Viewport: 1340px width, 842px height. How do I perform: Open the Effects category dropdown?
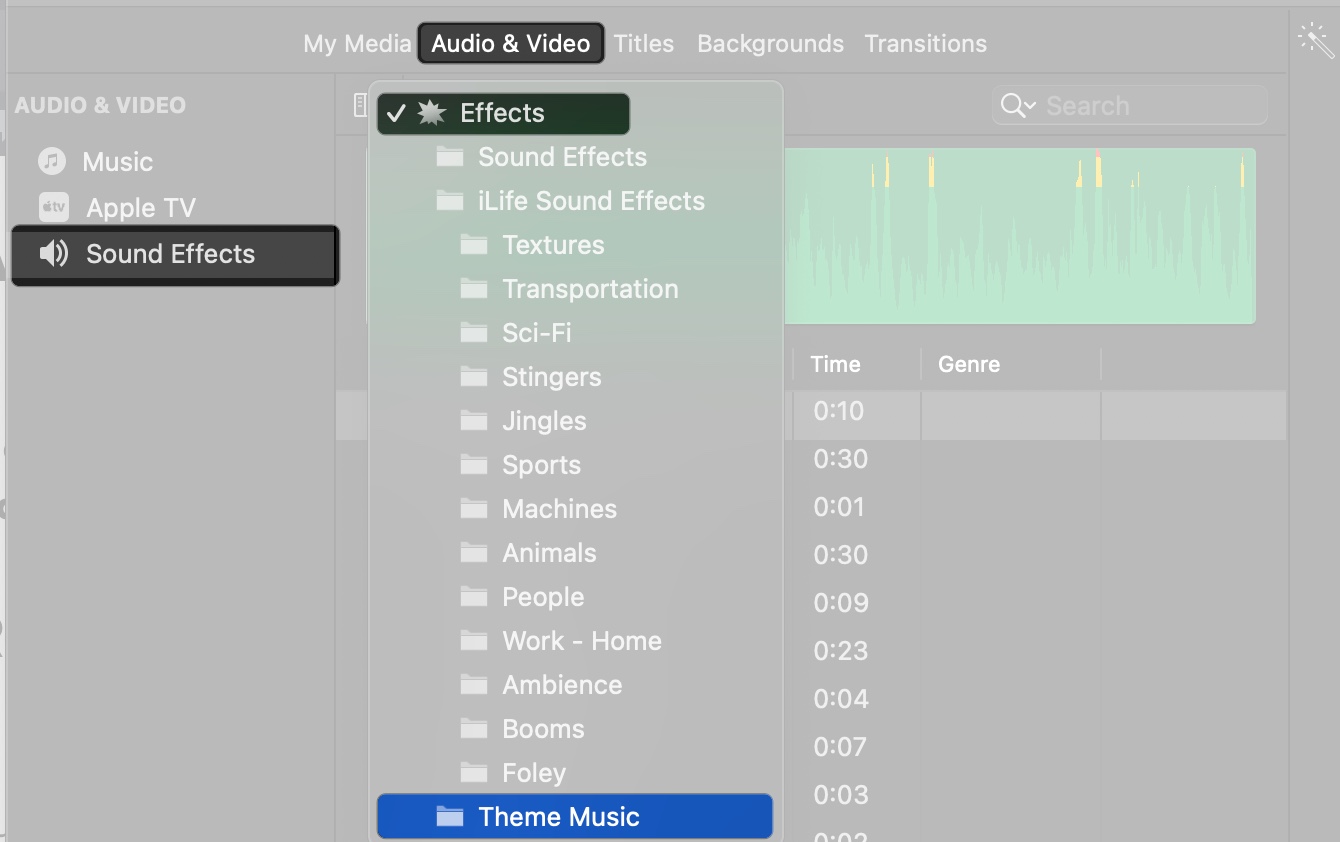[503, 113]
